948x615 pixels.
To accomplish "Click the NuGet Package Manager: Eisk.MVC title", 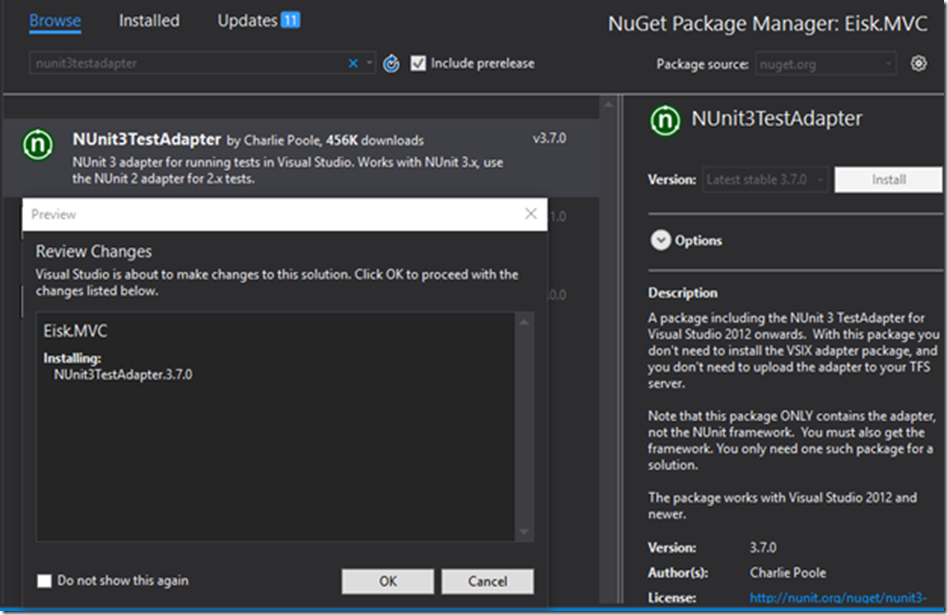I will [x=767, y=24].
